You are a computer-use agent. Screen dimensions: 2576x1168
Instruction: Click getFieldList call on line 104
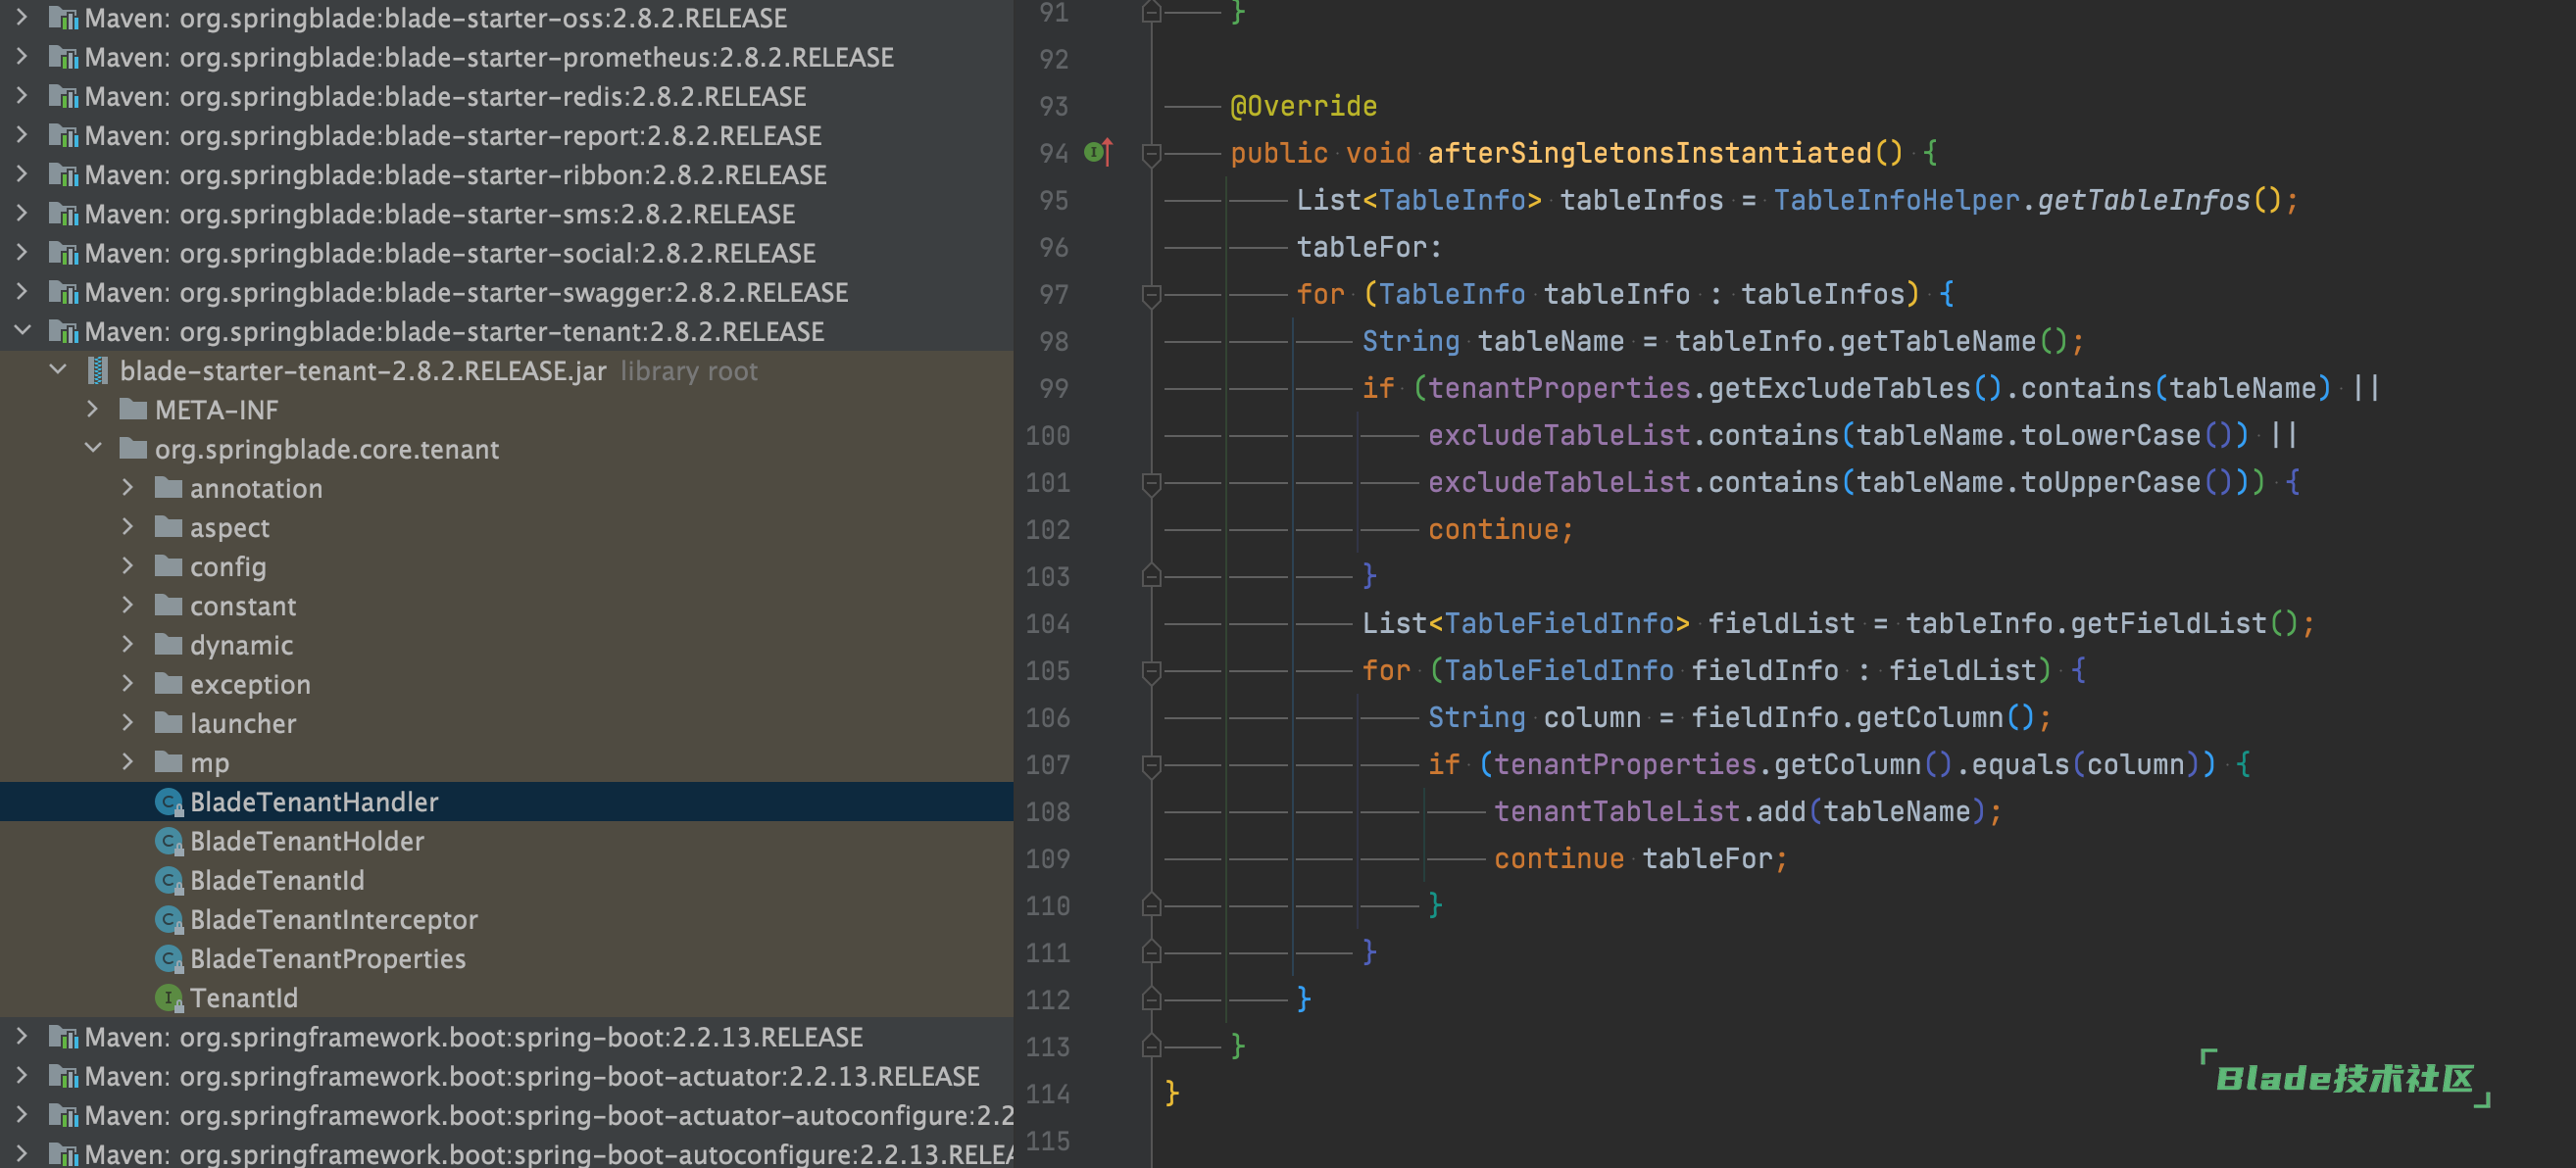[x=2168, y=623]
